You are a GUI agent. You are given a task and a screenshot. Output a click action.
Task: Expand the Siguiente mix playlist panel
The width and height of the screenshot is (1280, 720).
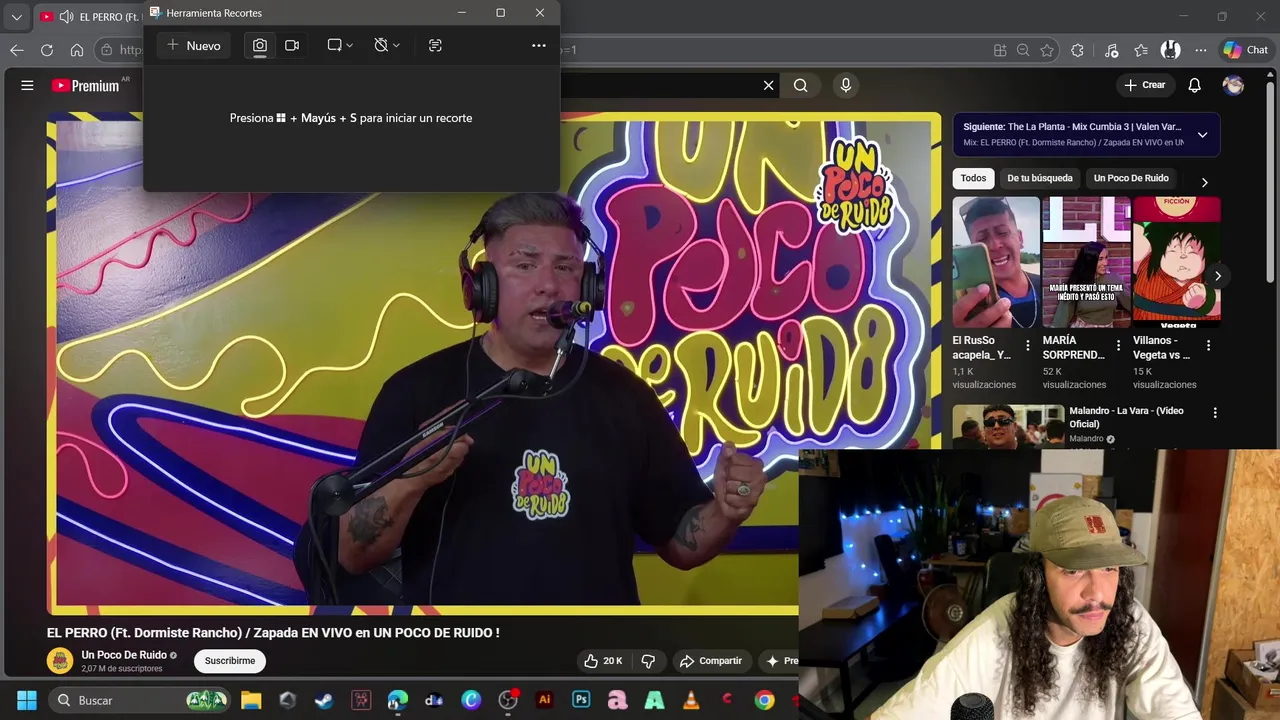(x=1202, y=135)
